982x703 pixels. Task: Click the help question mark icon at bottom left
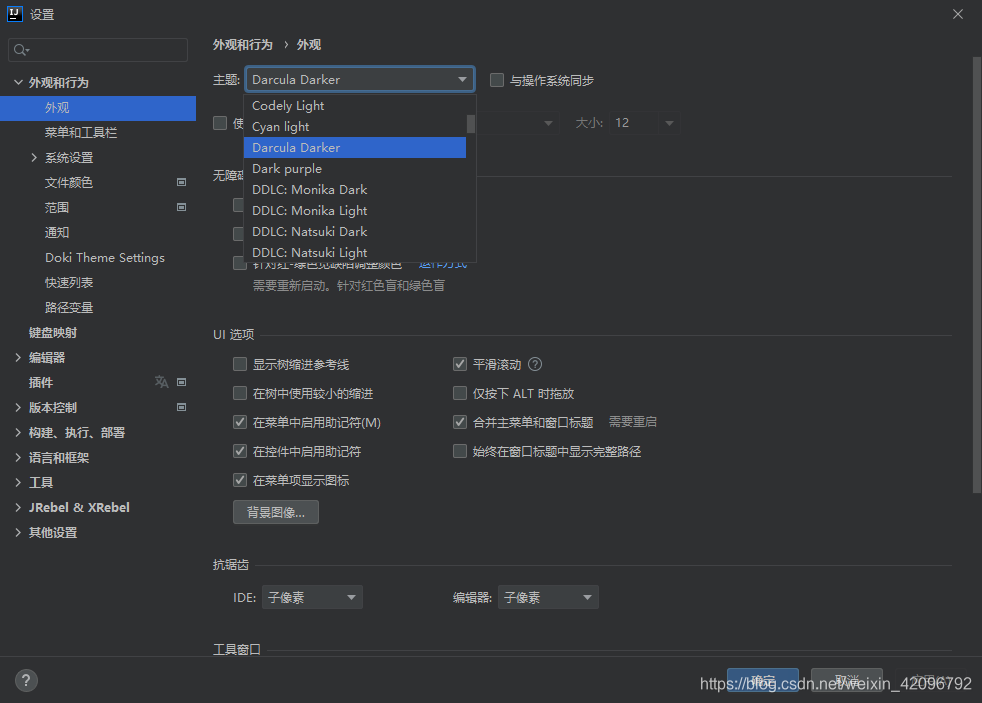coord(25,680)
